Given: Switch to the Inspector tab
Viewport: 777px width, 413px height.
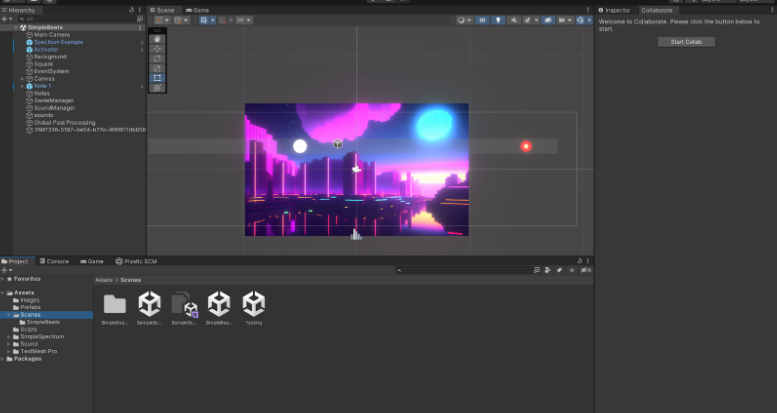Looking at the screenshot, I should click(614, 10).
